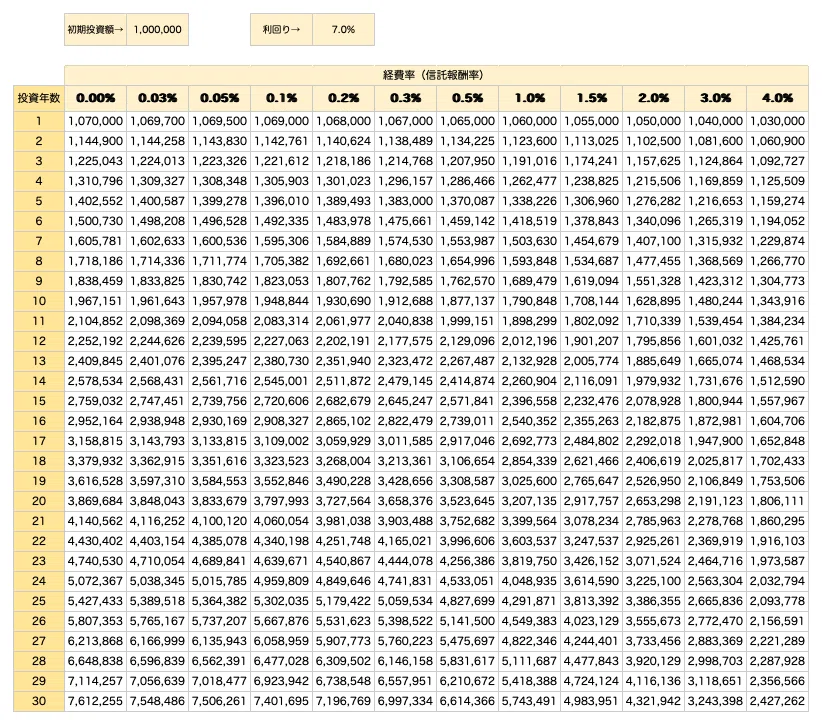Click the 経費率（信託報酬率） header
824x720 pixels.
click(x=436, y=75)
